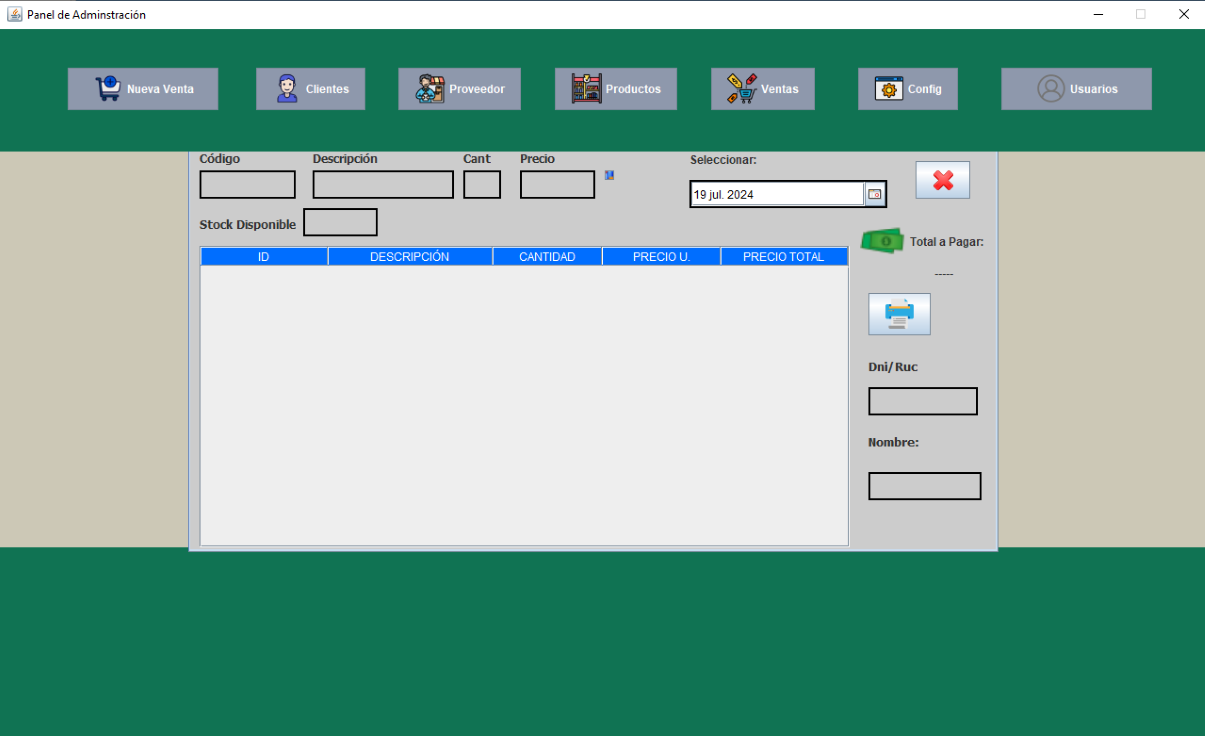Open the Nueva Venta shopping cart button
The height and width of the screenshot is (736, 1205).
[143, 89]
